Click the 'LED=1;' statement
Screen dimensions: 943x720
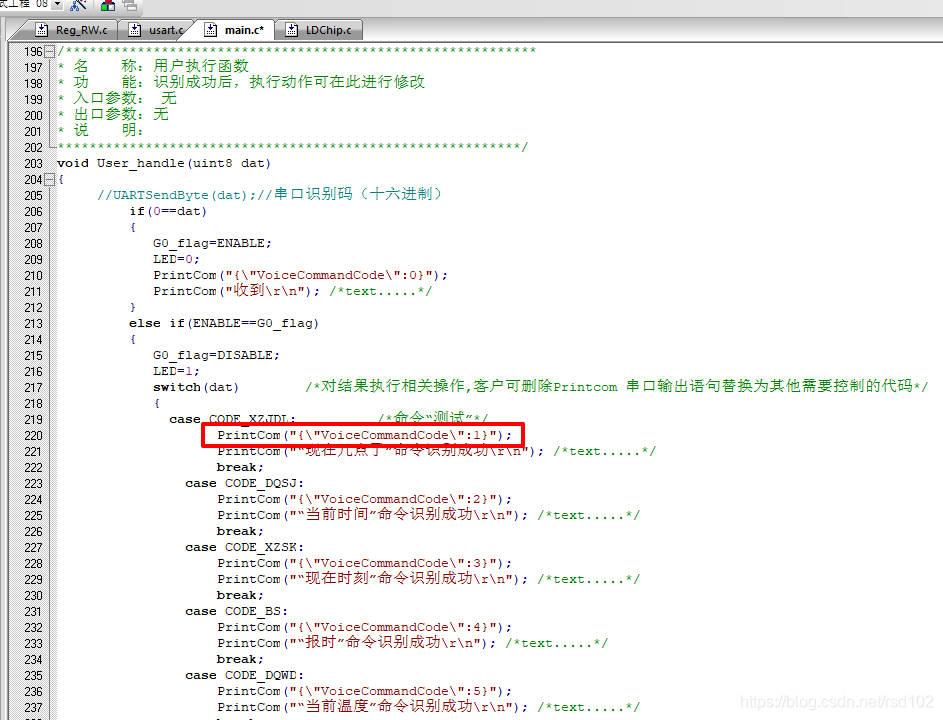click(x=176, y=371)
